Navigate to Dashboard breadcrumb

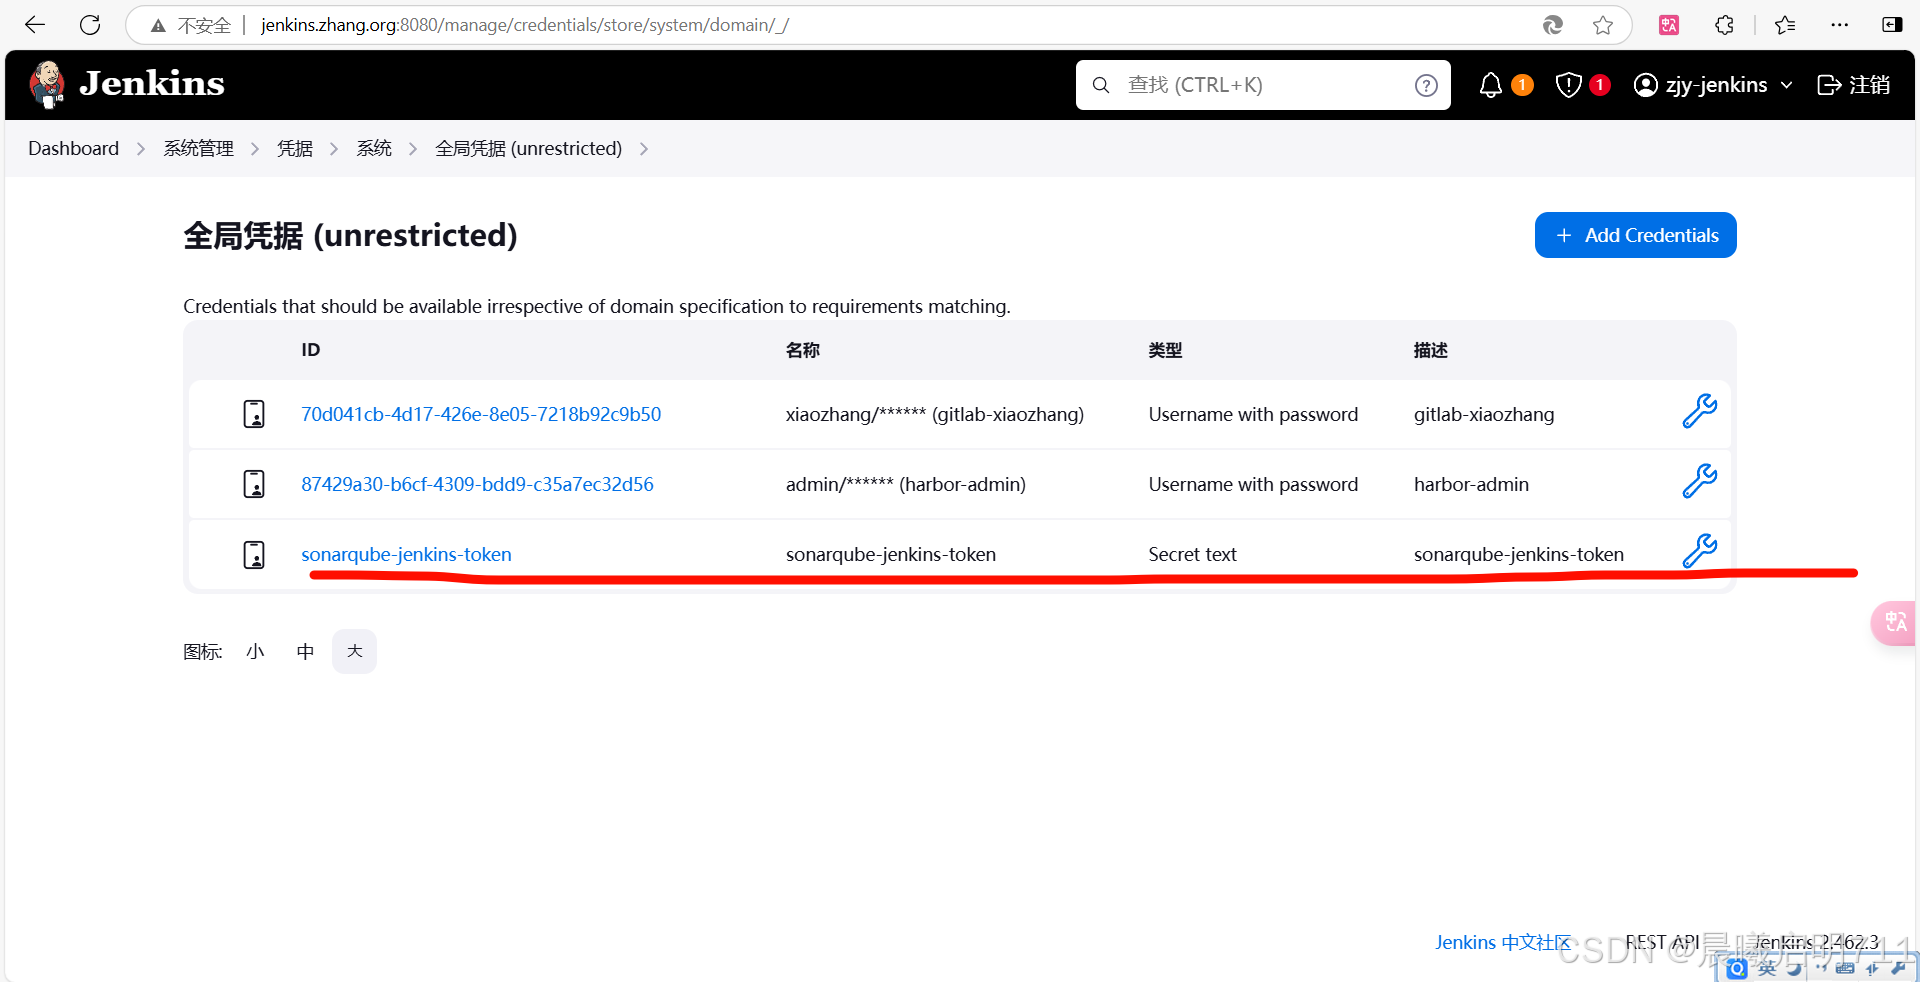[x=73, y=148]
